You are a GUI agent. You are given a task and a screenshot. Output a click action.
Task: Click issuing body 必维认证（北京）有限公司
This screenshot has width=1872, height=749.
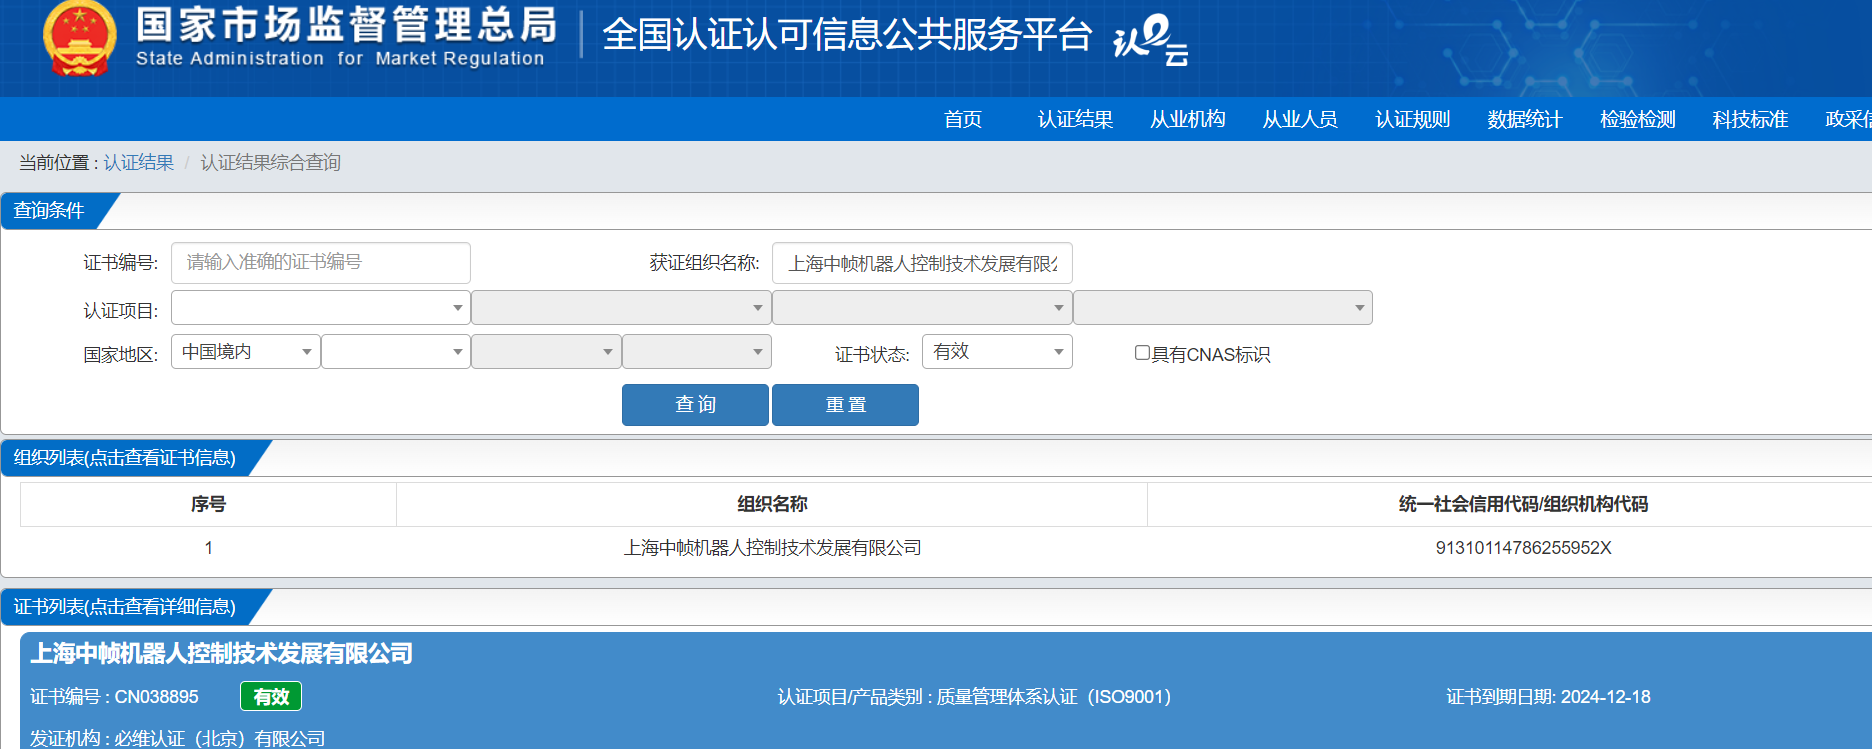coord(220,738)
